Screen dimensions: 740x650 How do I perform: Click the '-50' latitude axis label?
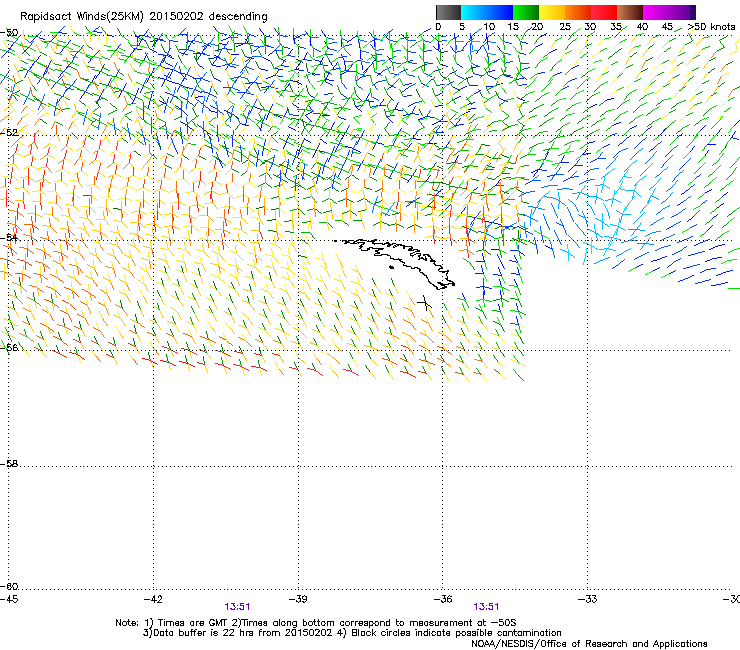click(x=9, y=33)
